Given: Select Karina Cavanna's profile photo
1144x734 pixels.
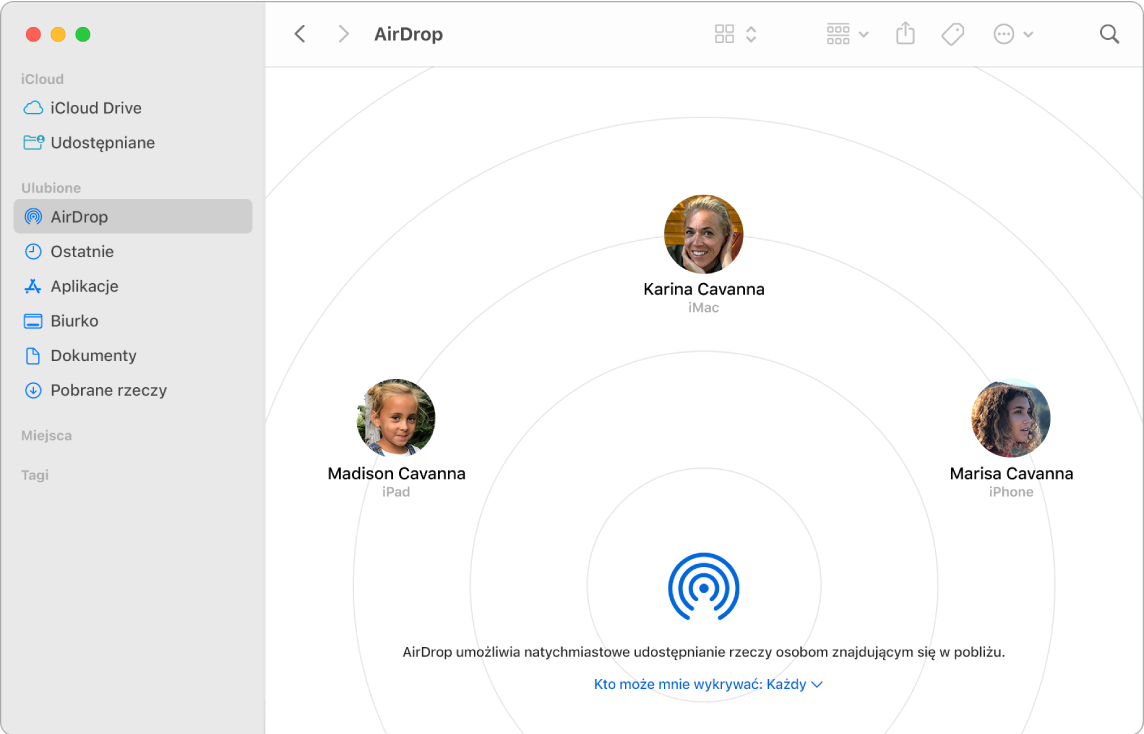Looking at the screenshot, I should pos(703,234).
